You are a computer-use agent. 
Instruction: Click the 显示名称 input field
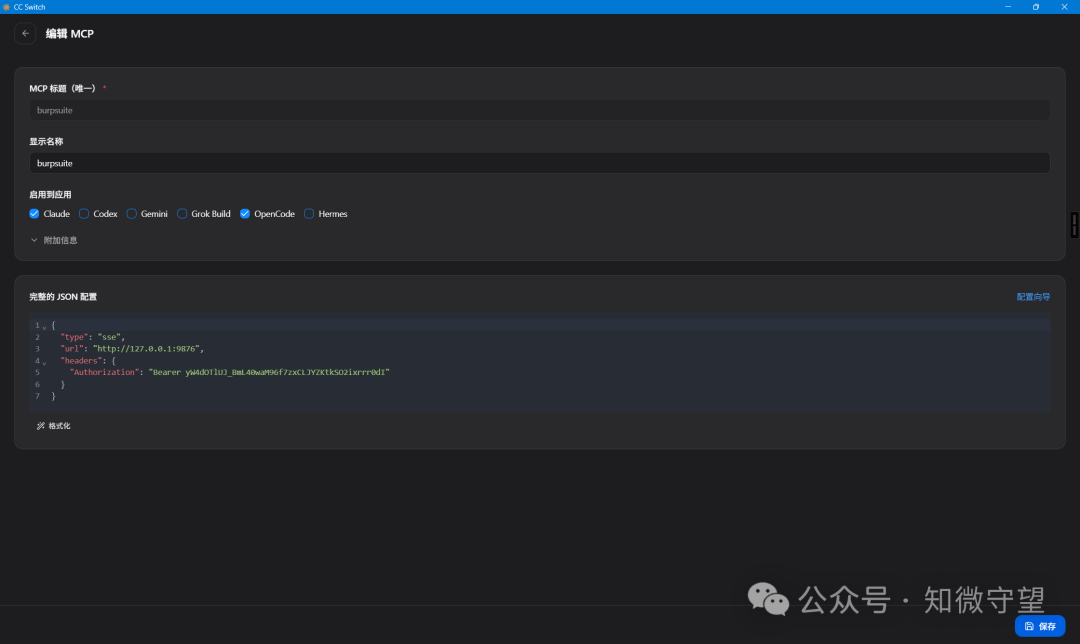[539, 163]
